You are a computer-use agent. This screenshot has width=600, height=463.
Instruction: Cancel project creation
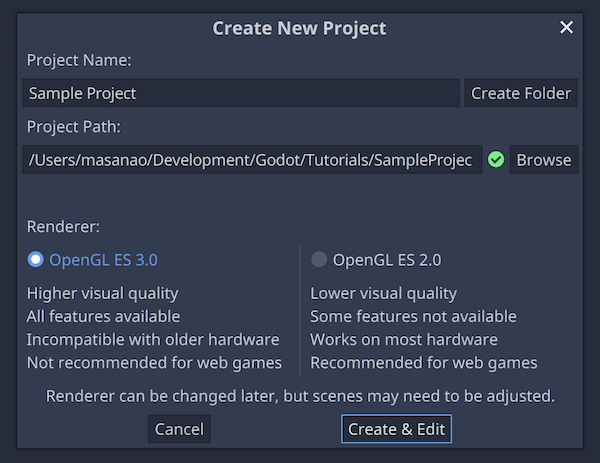click(179, 429)
